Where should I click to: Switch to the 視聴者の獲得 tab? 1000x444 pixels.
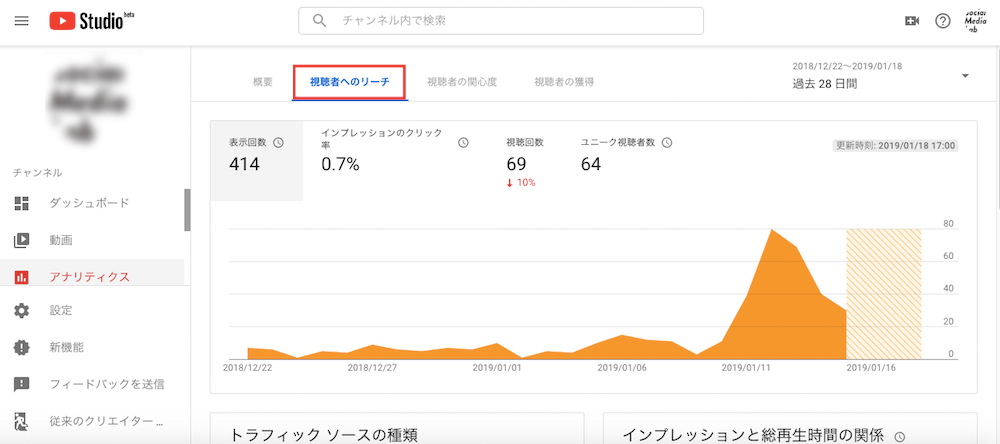pyautogui.click(x=564, y=82)
